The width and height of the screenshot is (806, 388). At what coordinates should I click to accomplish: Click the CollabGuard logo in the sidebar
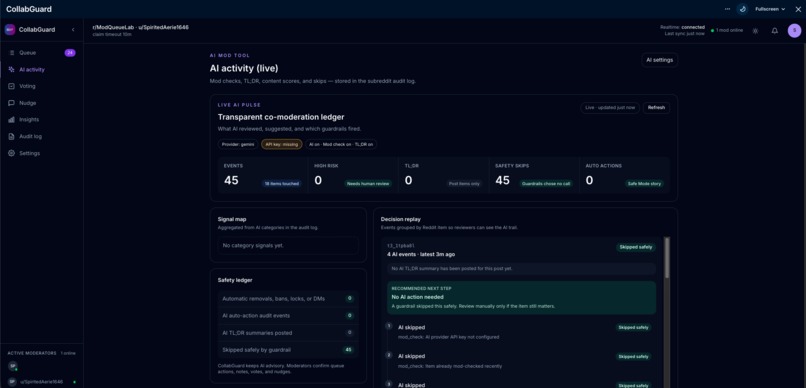tap(10, 30)
